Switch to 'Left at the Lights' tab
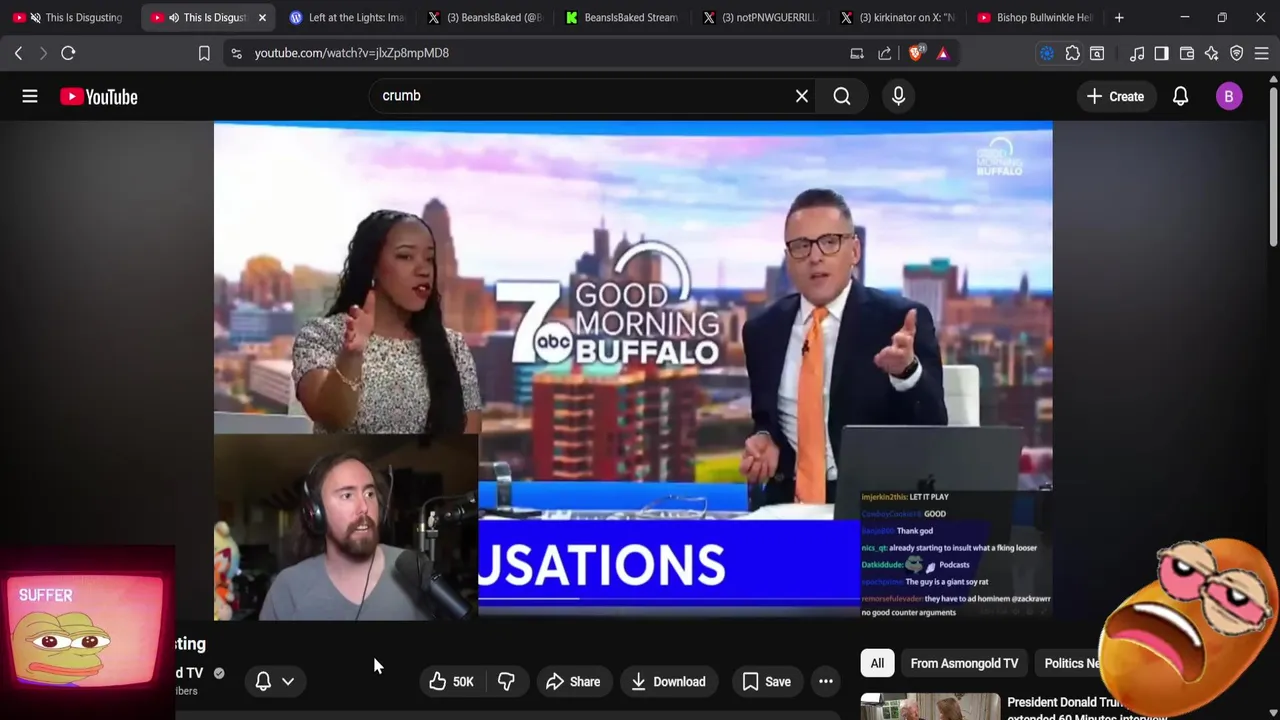The image size is (1280, 720). (x=346, y=17)
